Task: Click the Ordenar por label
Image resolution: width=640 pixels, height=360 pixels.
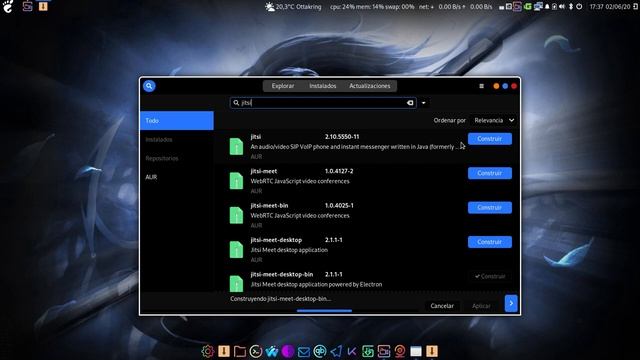Action: [449, 120]
